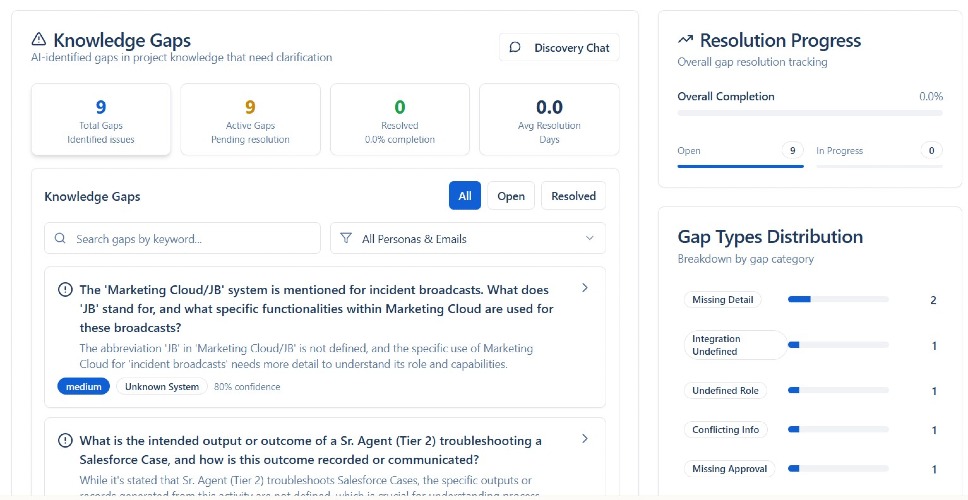Screen dimensions: 968x500
Task: Click the Conflicting Info category pill
Action: 726,430
